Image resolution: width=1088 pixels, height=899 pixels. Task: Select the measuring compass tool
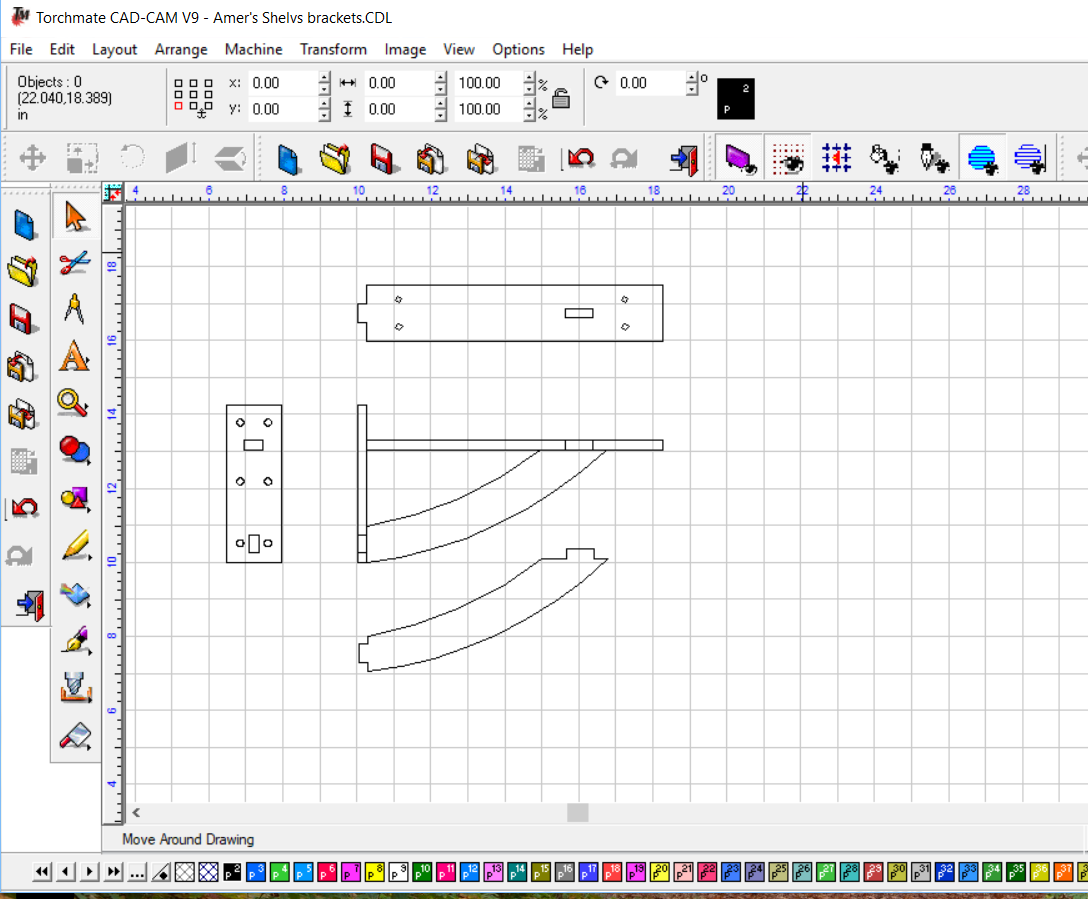point(75,310)
